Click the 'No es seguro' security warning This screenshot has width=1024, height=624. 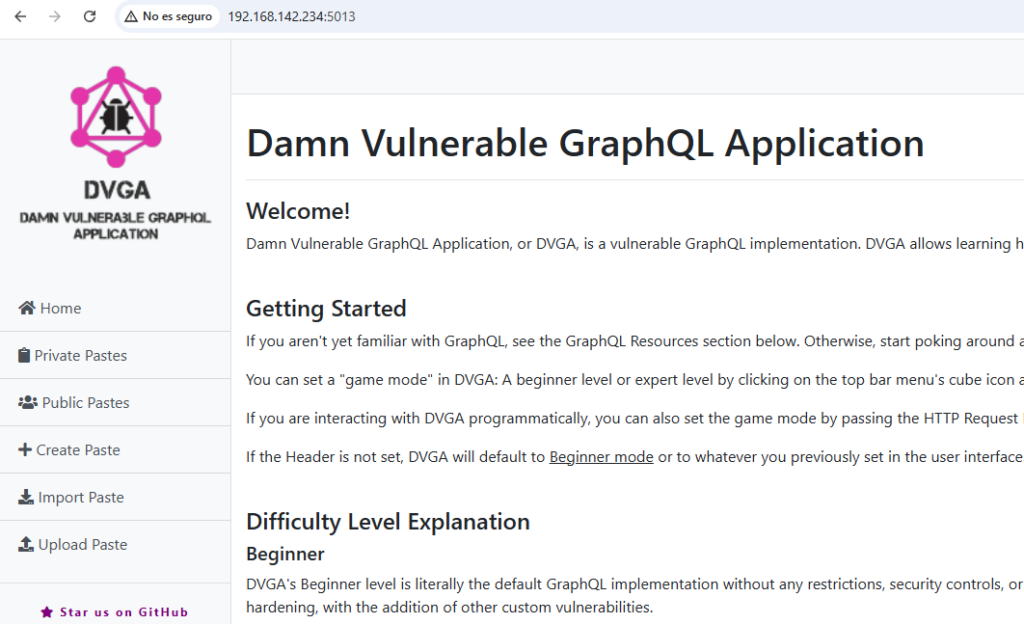pyautogui.click(x=168, y=16)
